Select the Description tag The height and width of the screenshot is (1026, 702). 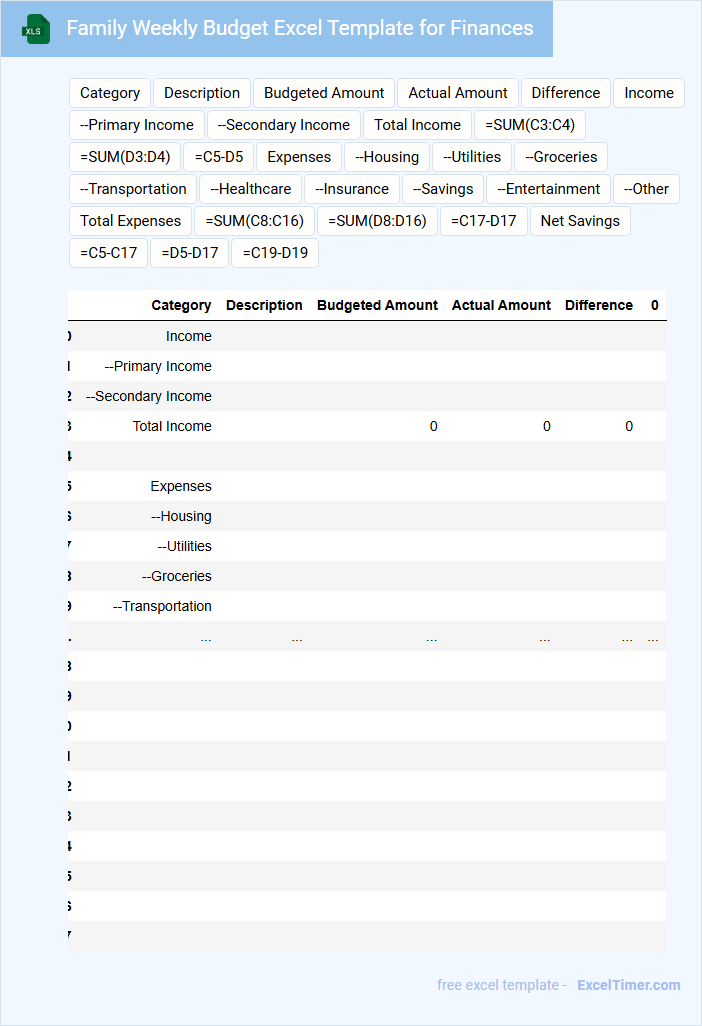(202, 93)
